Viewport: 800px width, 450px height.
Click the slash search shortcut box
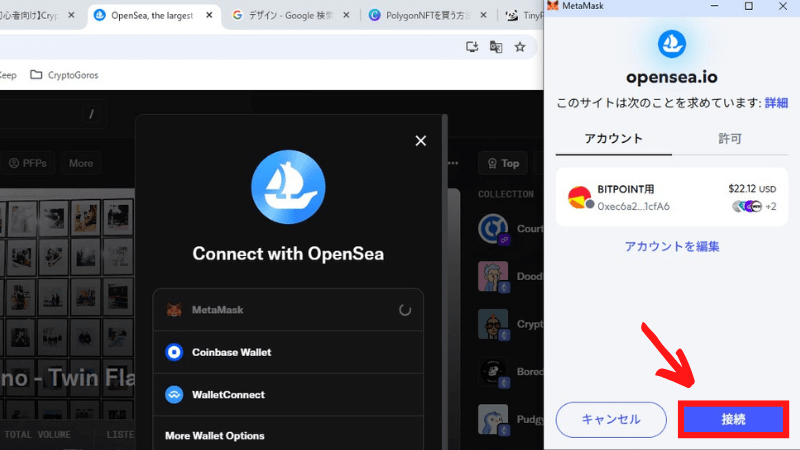pyautogui.click(x=91, y=114)
